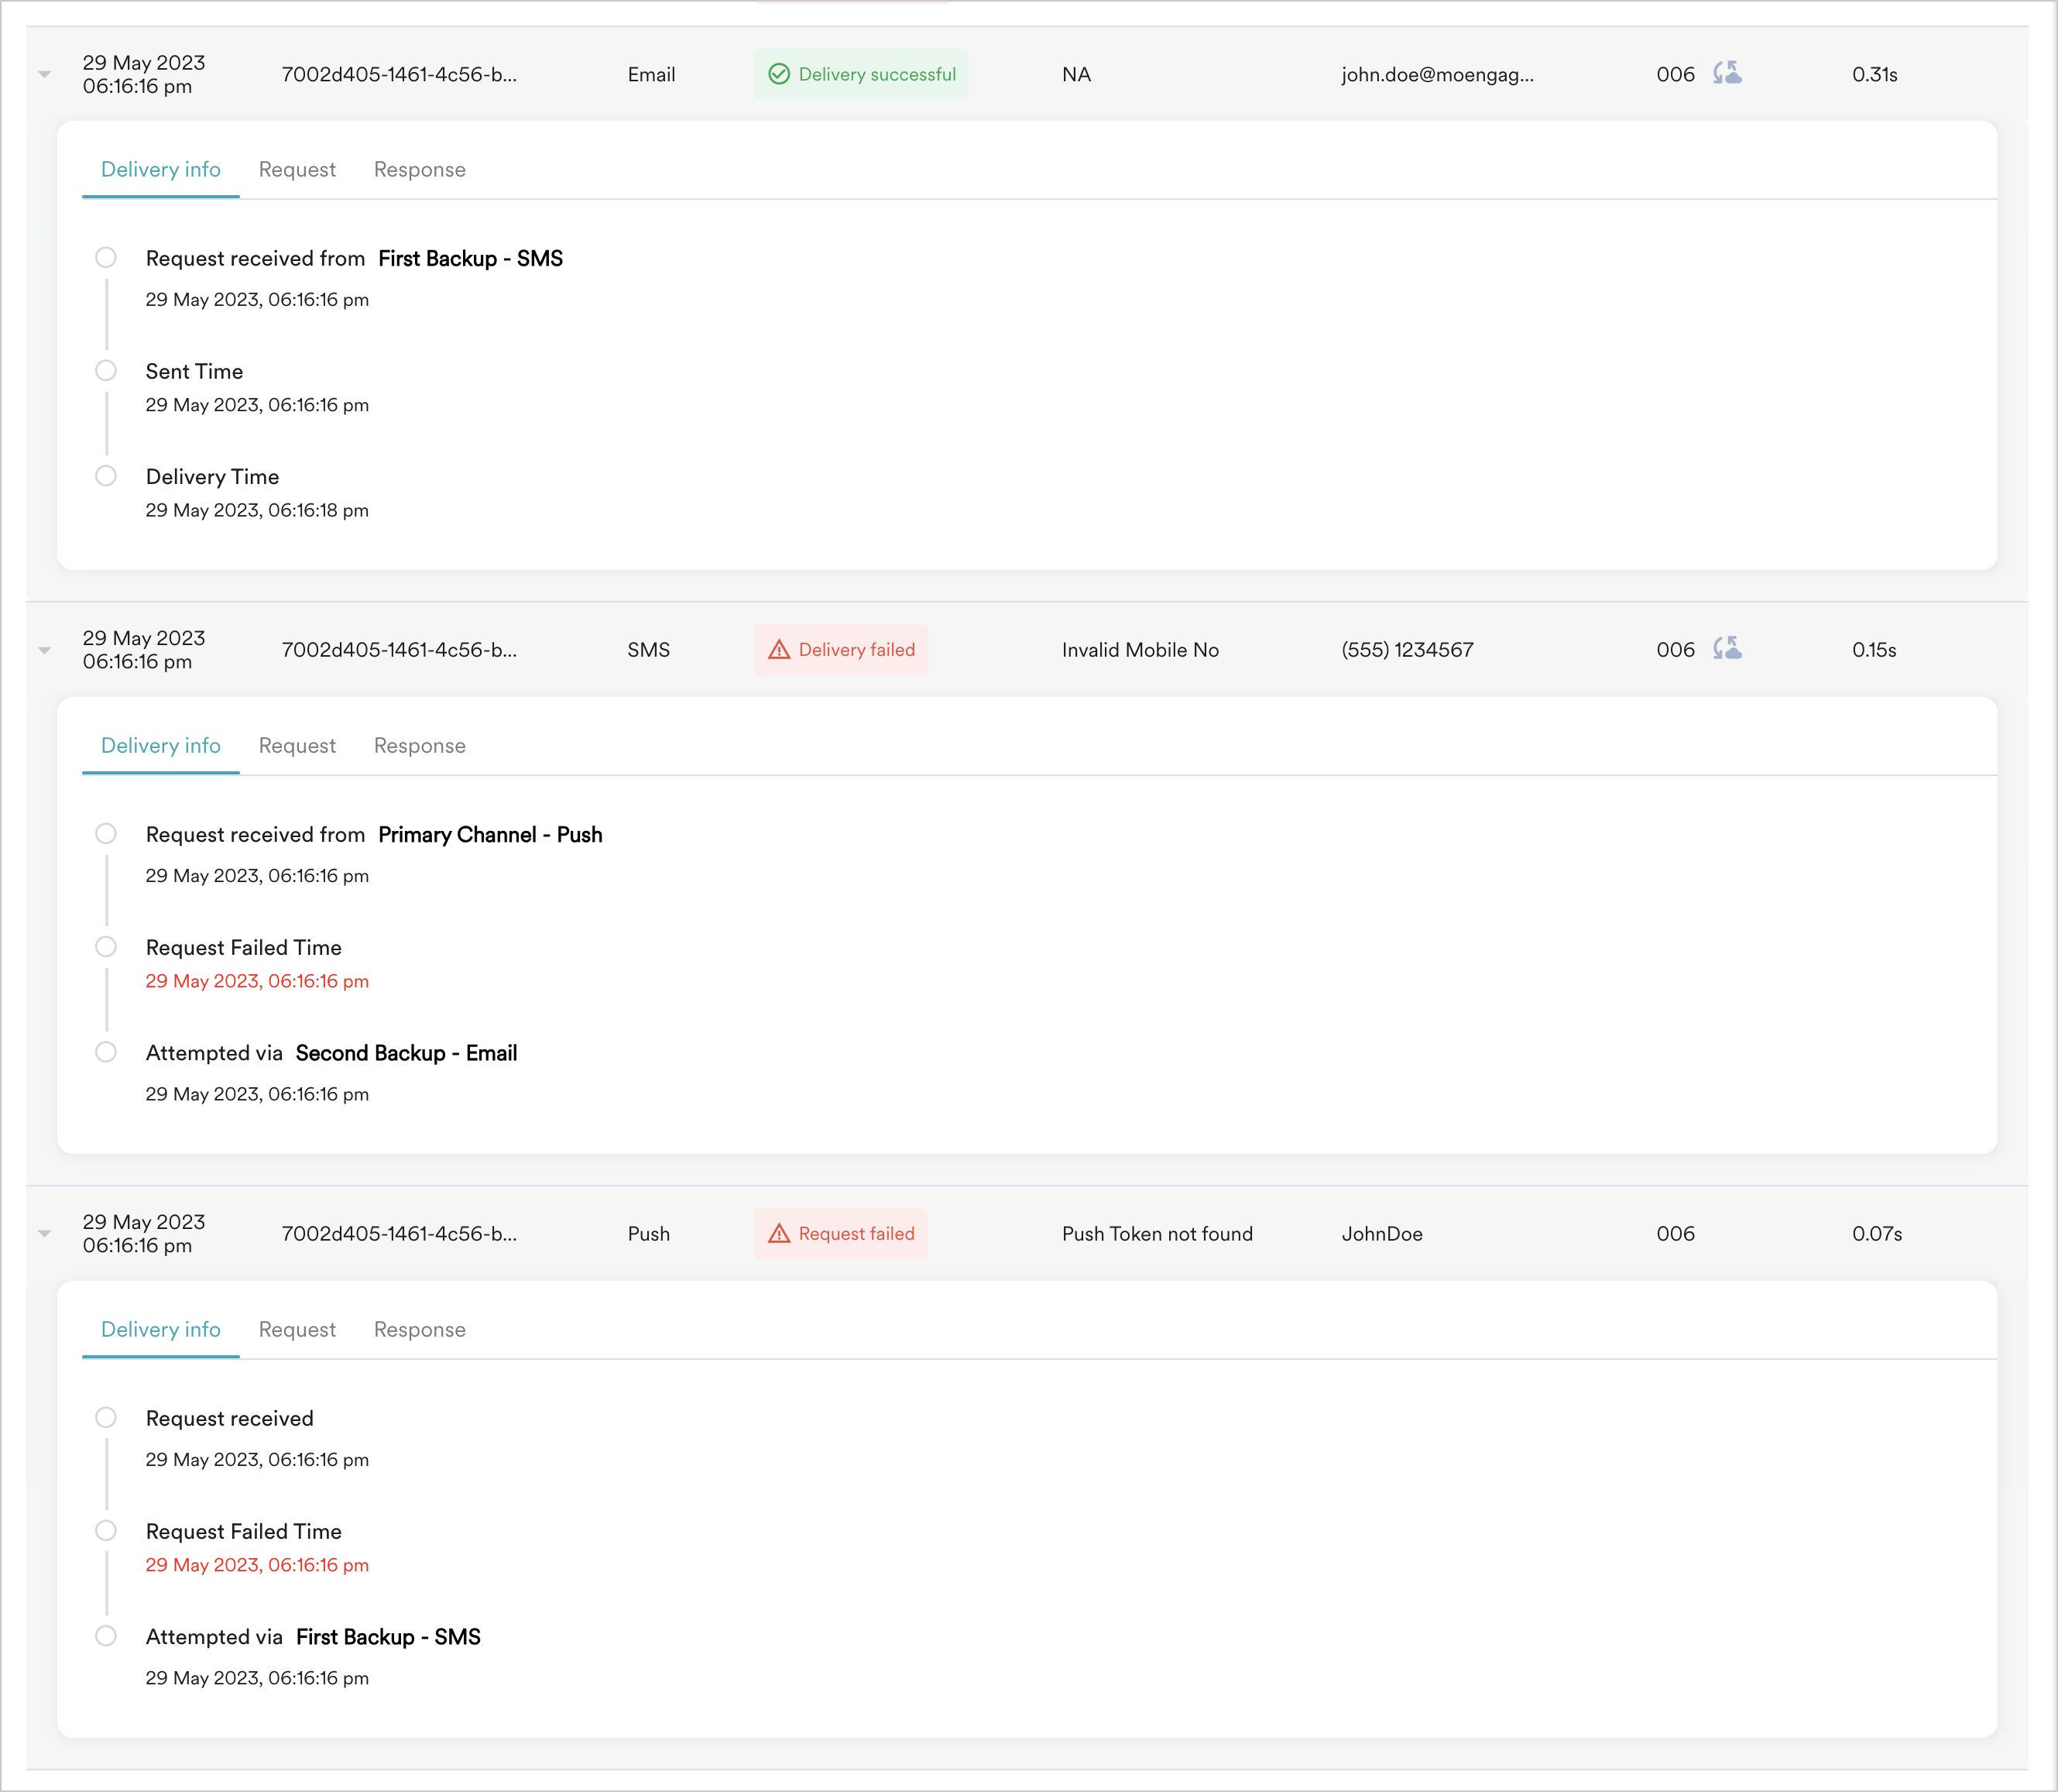Click circle beside Request received from First Backup - SMS
The width and height of the screenshot is (2058, 1792).
pos(106,258)
